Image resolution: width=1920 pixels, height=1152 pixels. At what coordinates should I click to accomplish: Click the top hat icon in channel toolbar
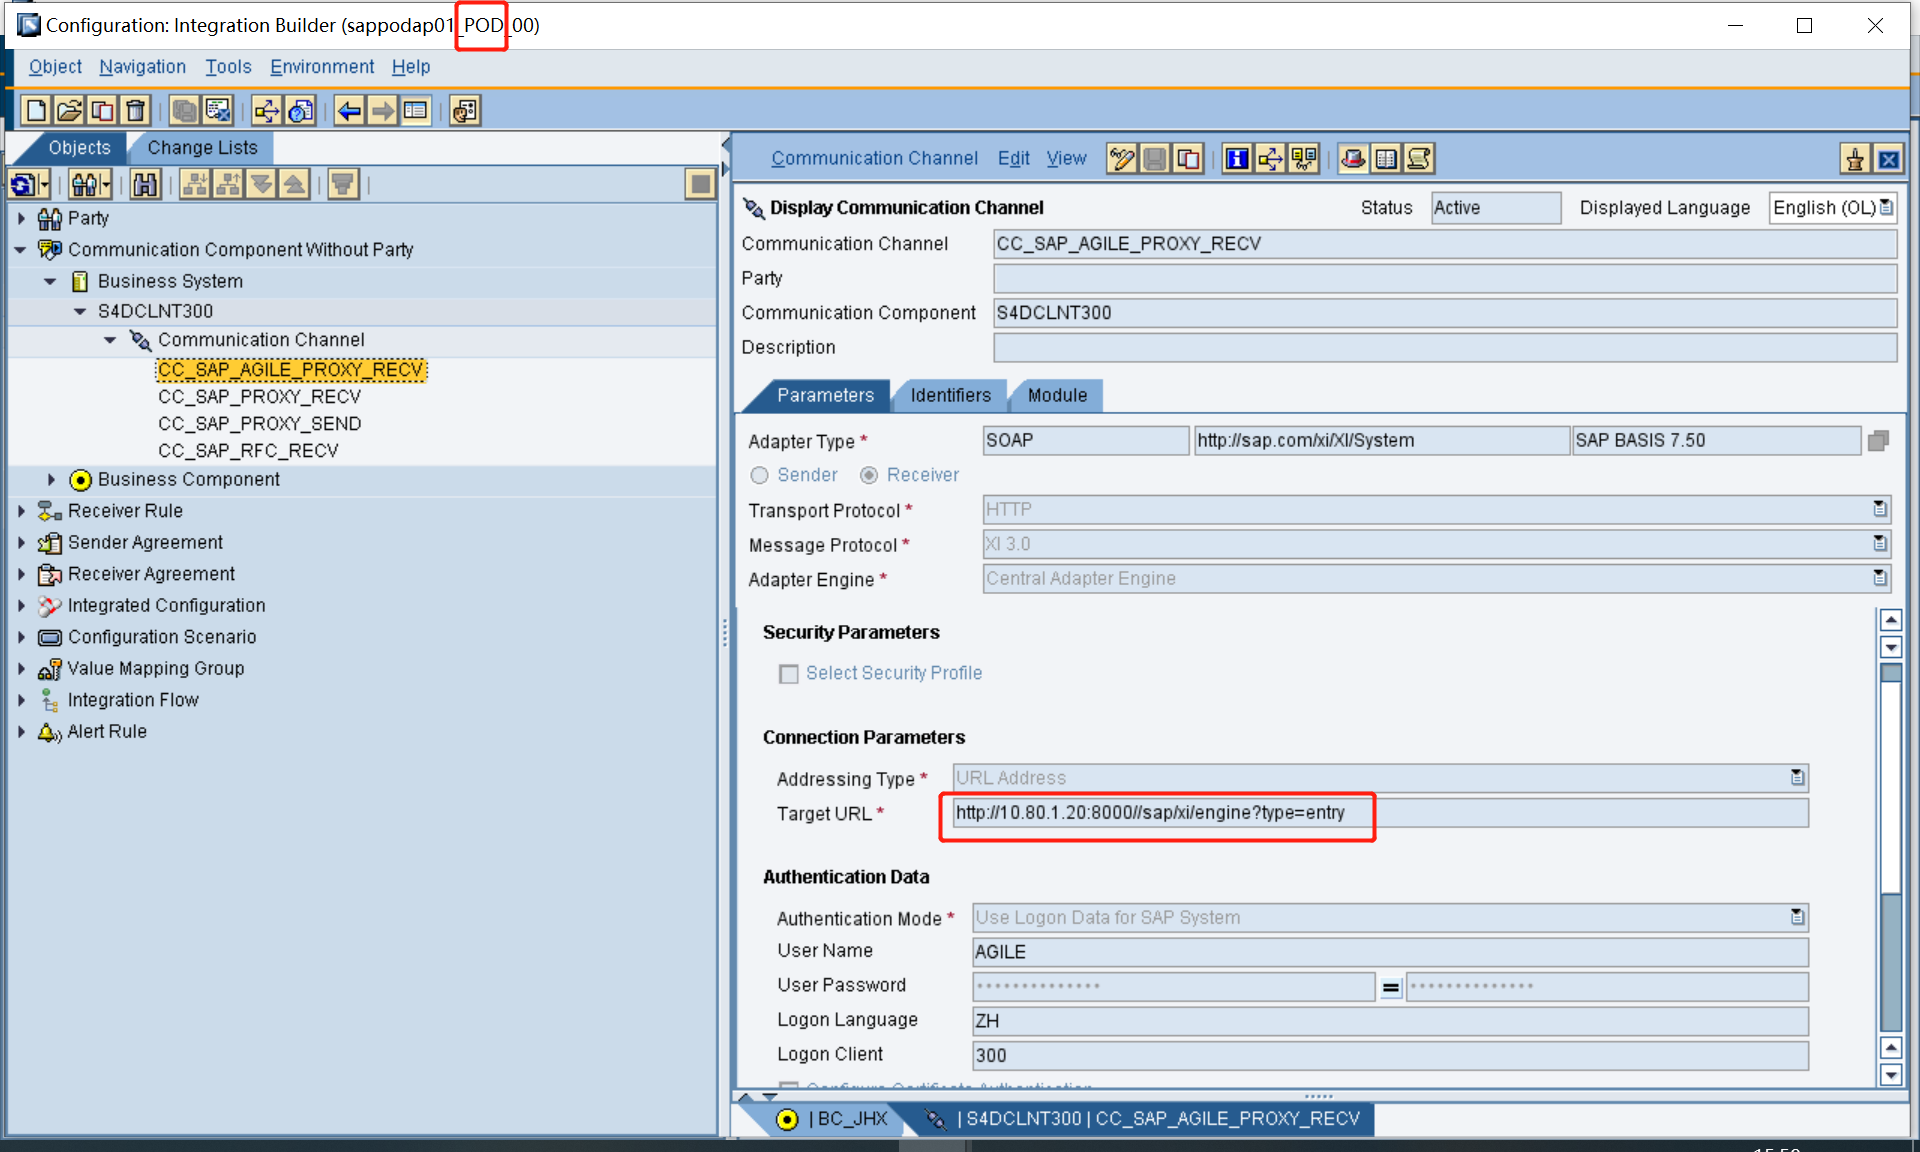[x=1353, y=159]
